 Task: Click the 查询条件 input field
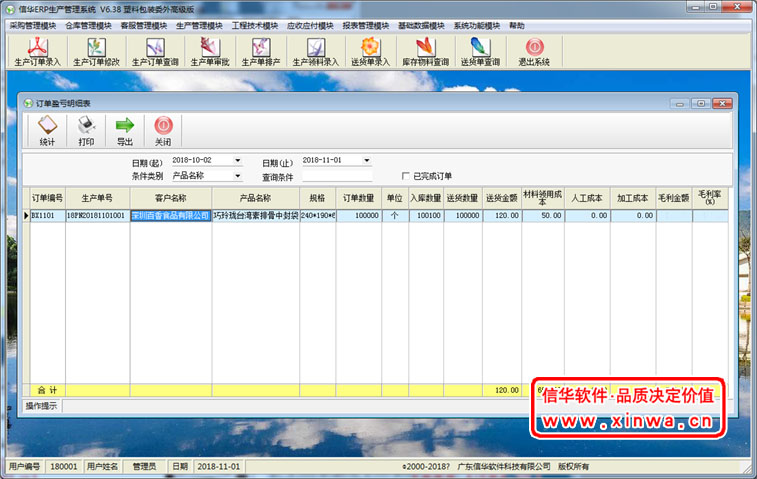point(337,176)
